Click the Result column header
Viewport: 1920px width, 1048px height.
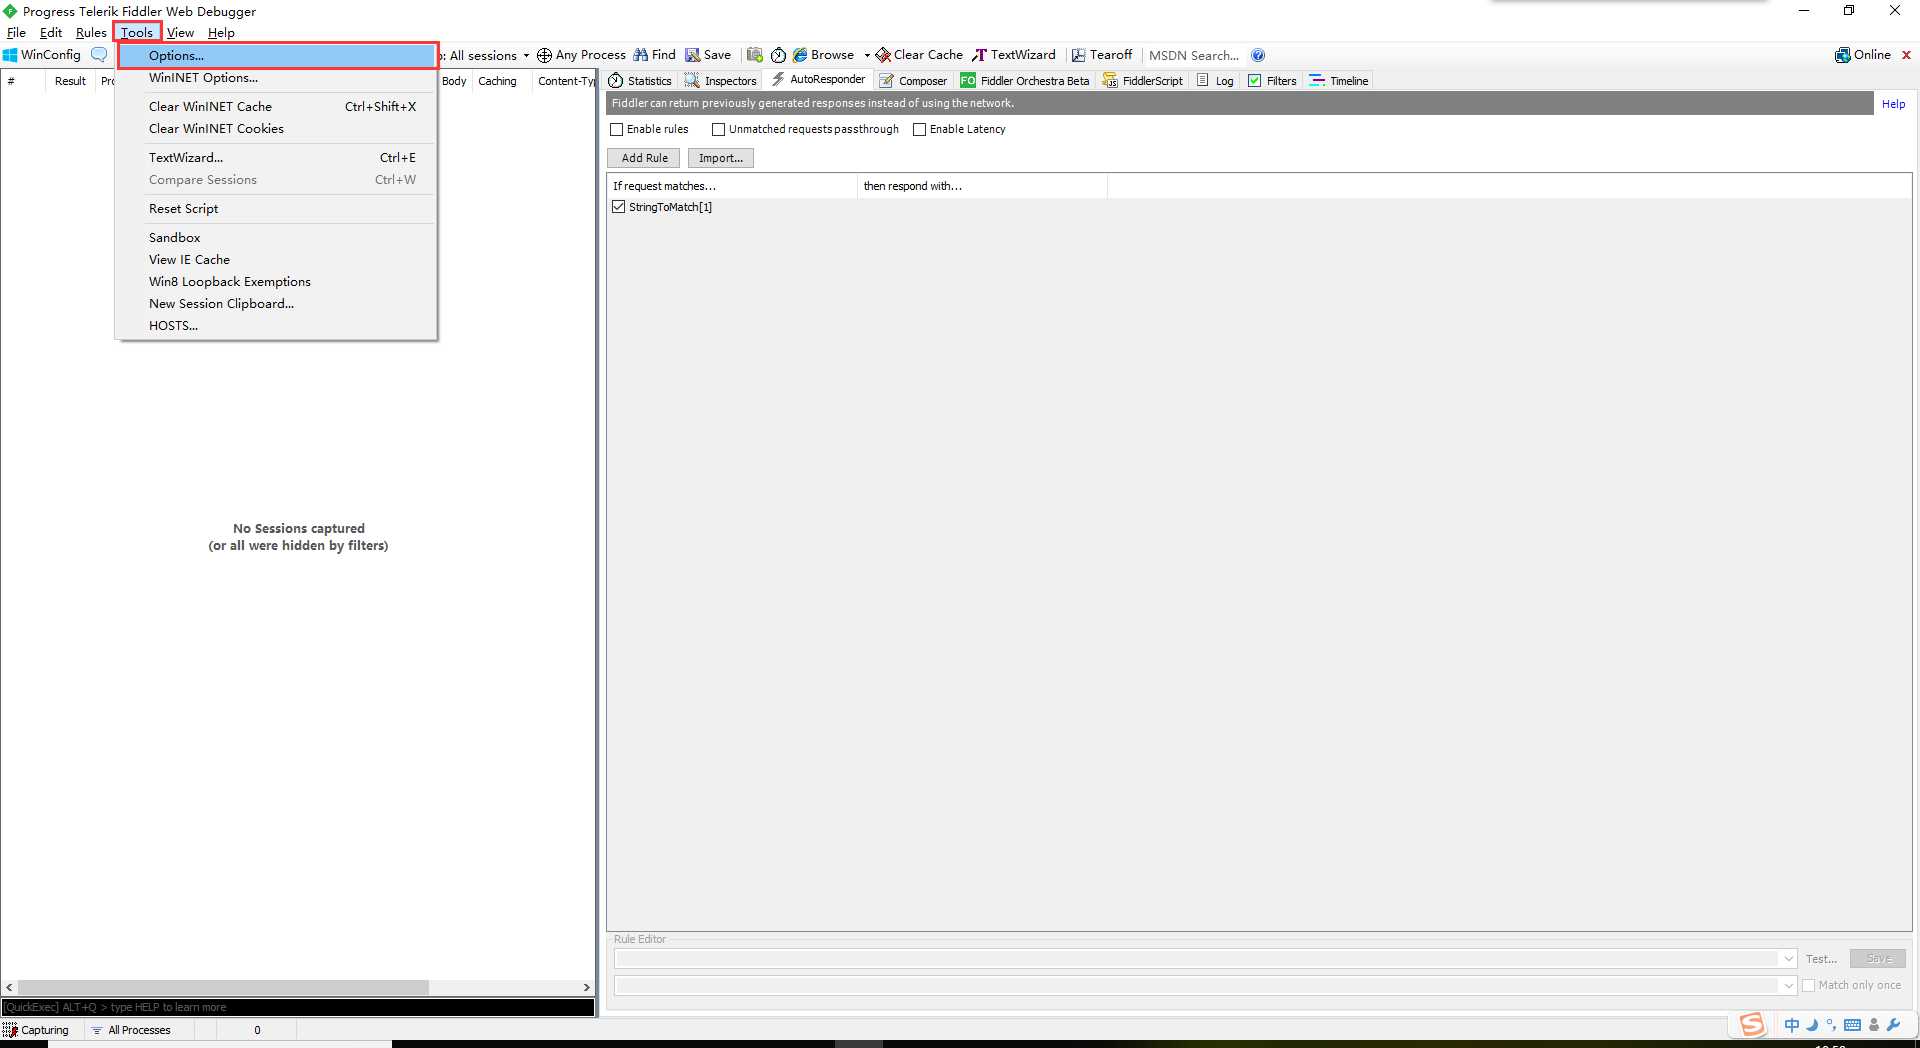pyautogui.click(x=70, y=81)
